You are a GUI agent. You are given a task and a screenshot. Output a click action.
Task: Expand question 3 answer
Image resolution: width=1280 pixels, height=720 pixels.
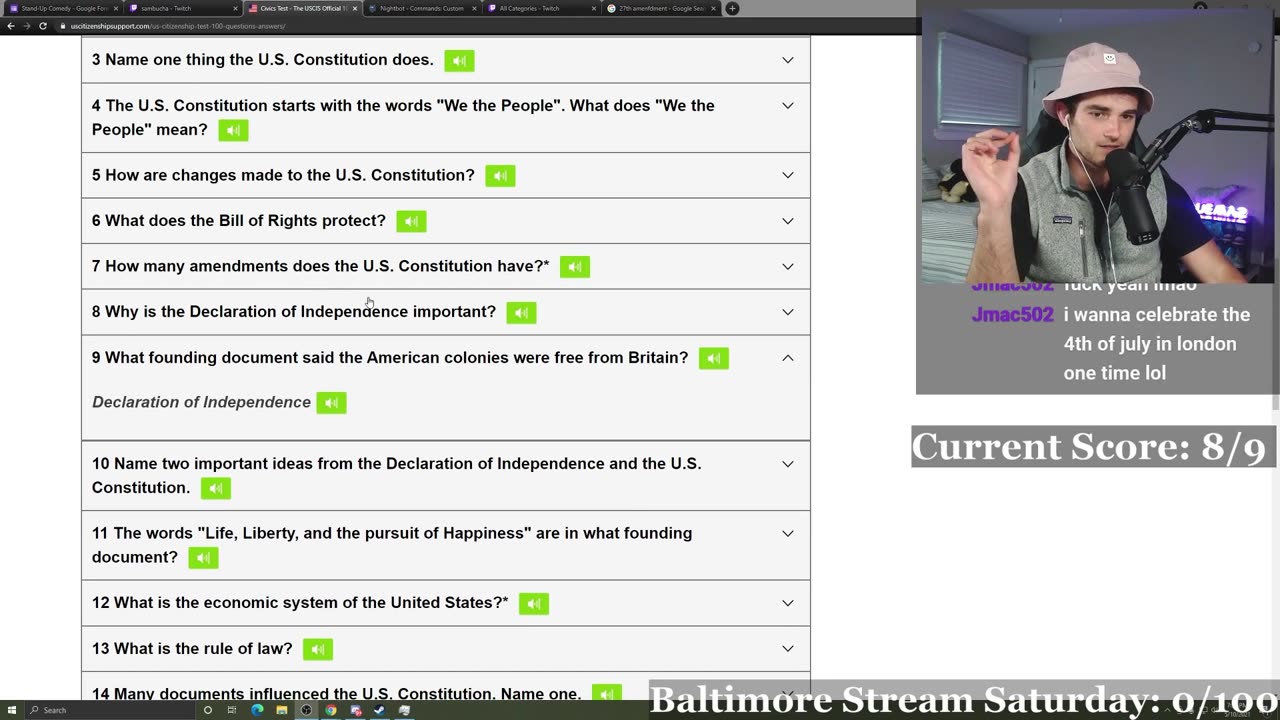coord(788,60)
